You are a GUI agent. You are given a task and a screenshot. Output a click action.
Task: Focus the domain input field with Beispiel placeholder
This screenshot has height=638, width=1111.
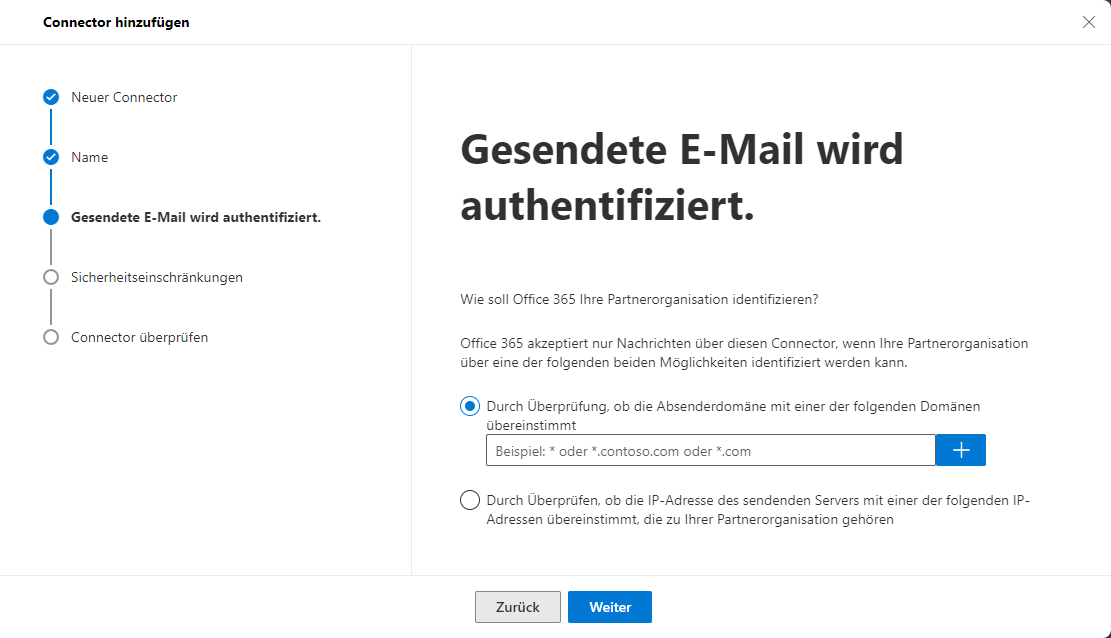point(711,450)
